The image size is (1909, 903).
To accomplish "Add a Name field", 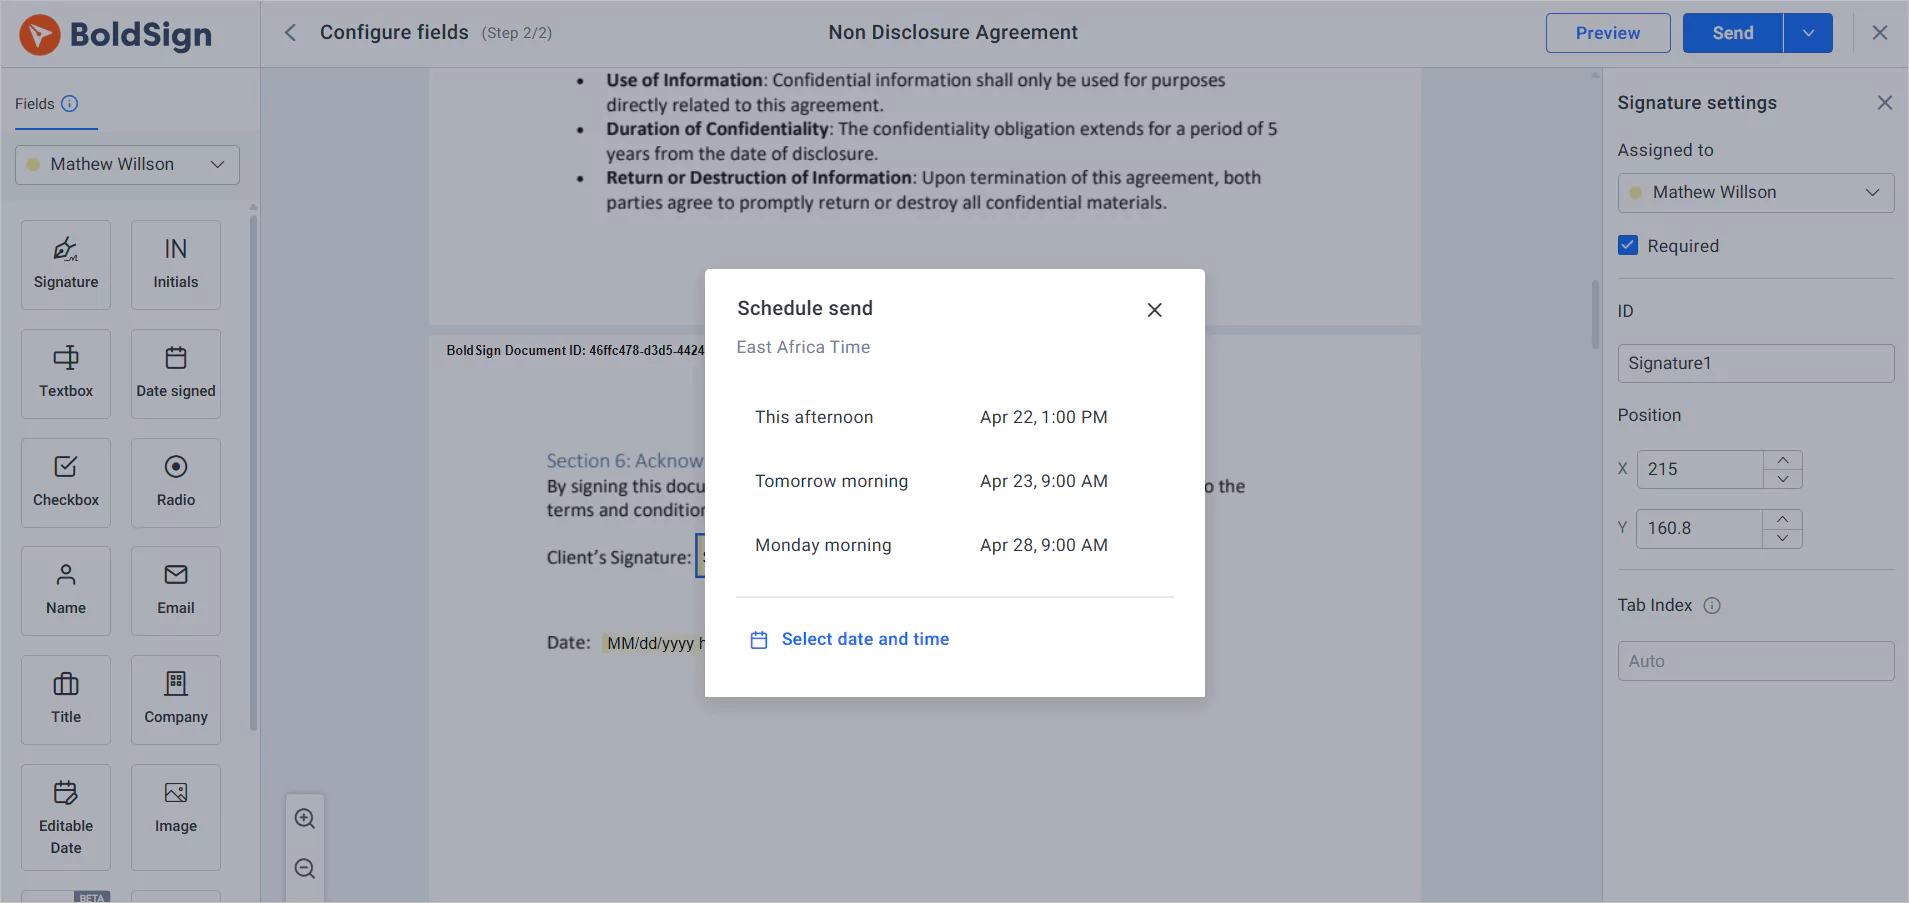I will click(66, 591).
